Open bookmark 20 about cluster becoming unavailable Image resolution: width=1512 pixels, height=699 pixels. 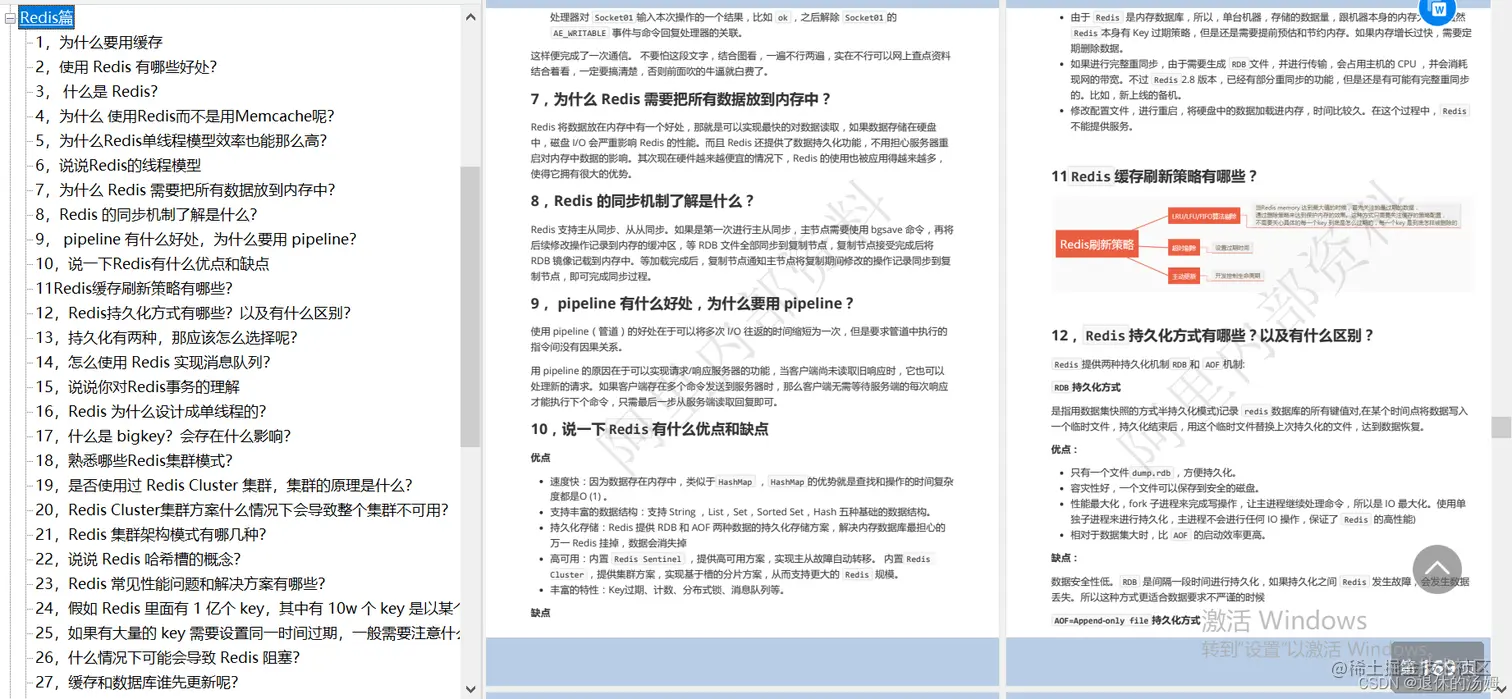[242, 510]
